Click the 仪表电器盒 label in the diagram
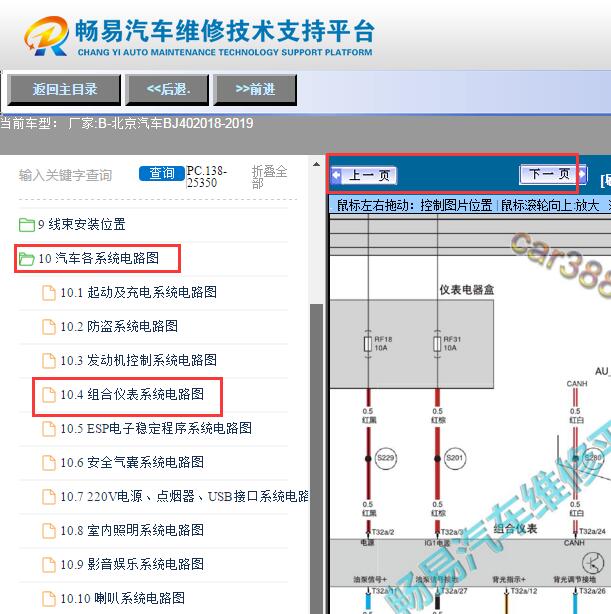Screen dimensions: 611x614 [x=466, y=290]
